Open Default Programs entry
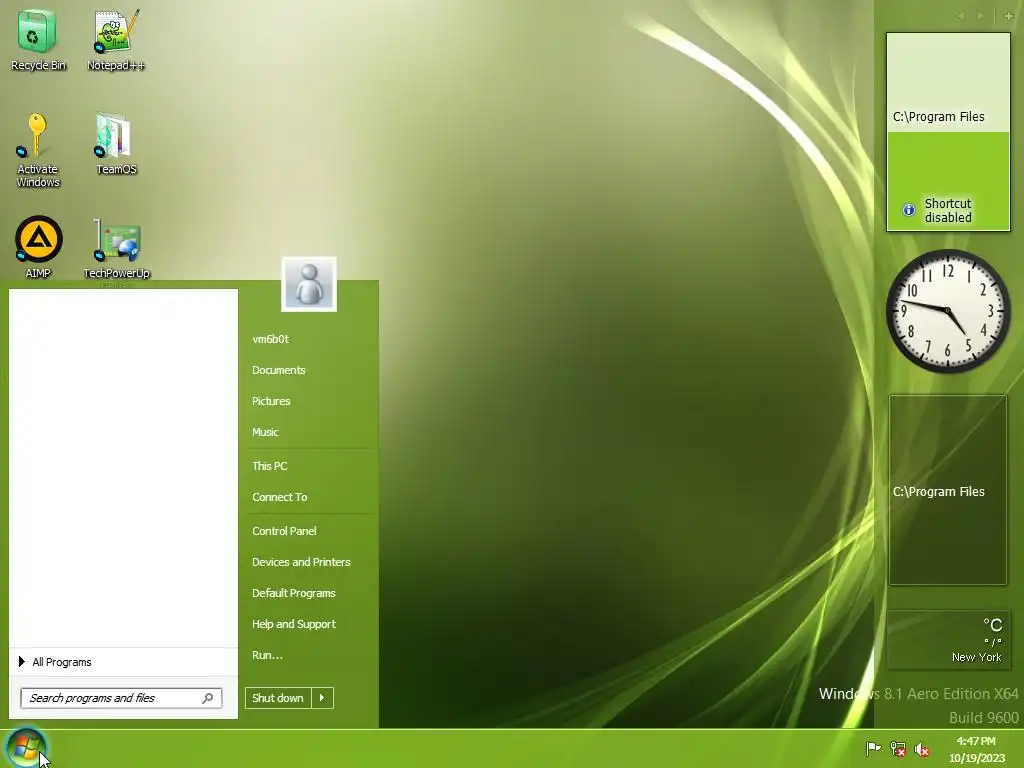This screenshot has width=1024, height=768. tap(294, 593)
